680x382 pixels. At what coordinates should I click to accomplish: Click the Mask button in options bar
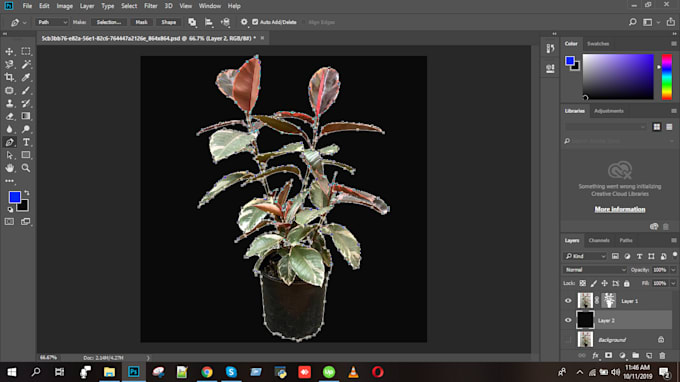141,22
